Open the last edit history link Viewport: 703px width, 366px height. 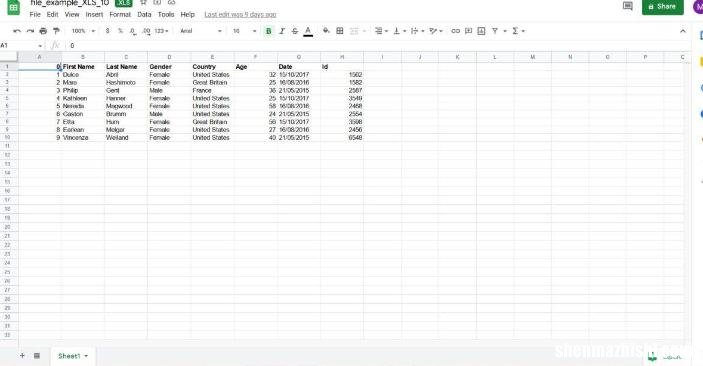click(240, 15)
